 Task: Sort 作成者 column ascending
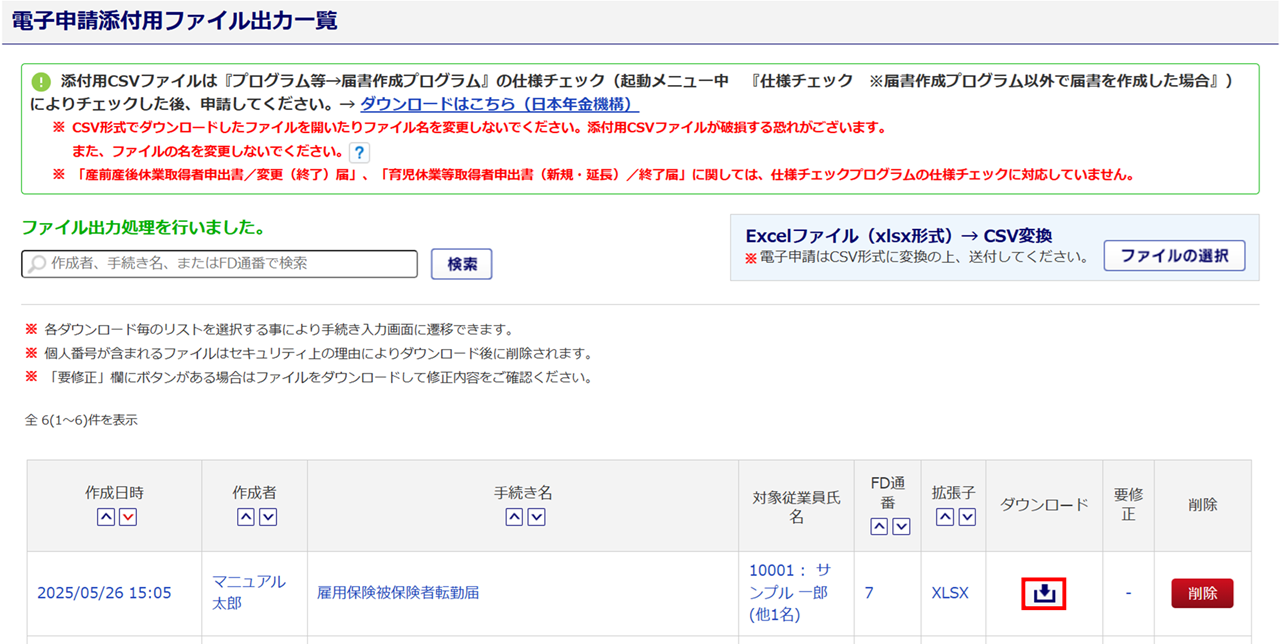click(245, 517)
